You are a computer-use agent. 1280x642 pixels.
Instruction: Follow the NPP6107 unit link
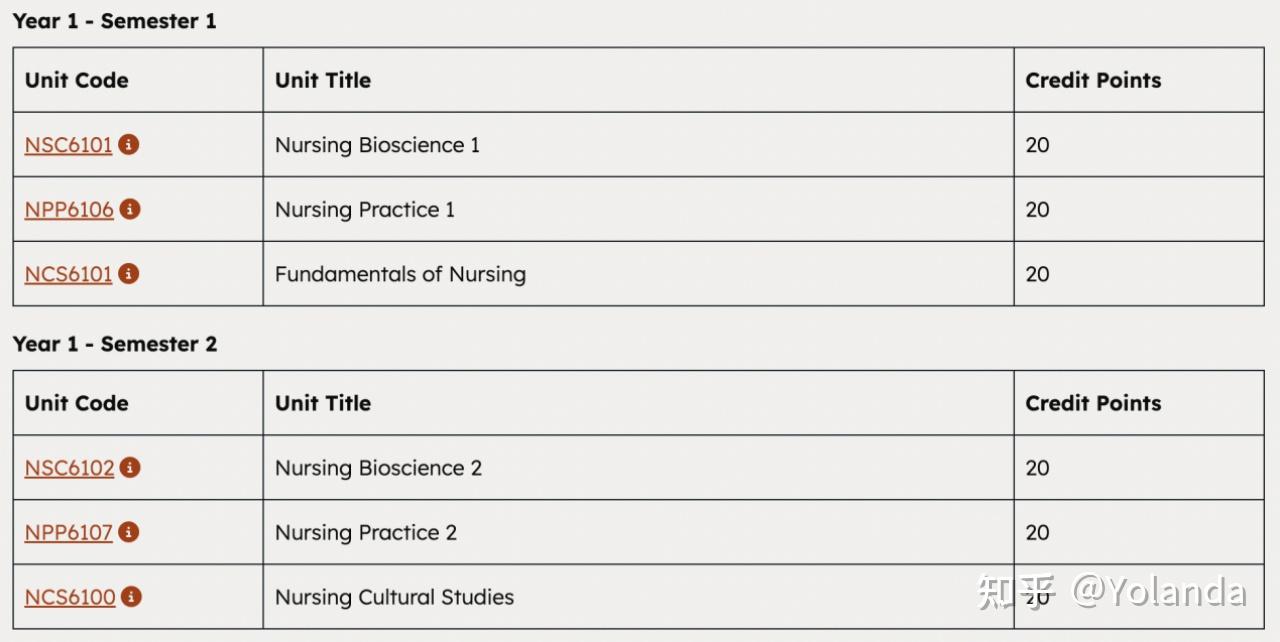pyautogui.click(x=68, y=533)
